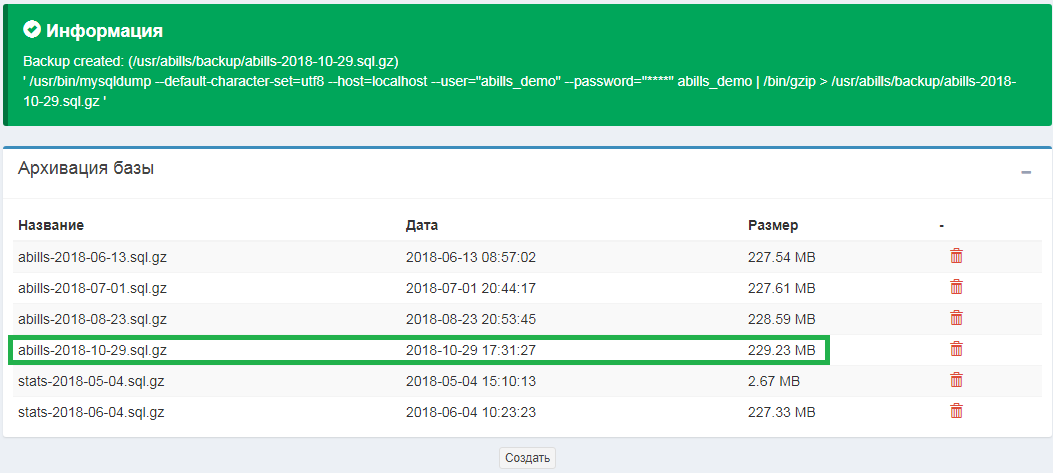Select the highlighted abills-2018-10-29.sql.gz file name
Image resolution: width=1053 pixels, height=473 pixels.
[x=92, y=350]
